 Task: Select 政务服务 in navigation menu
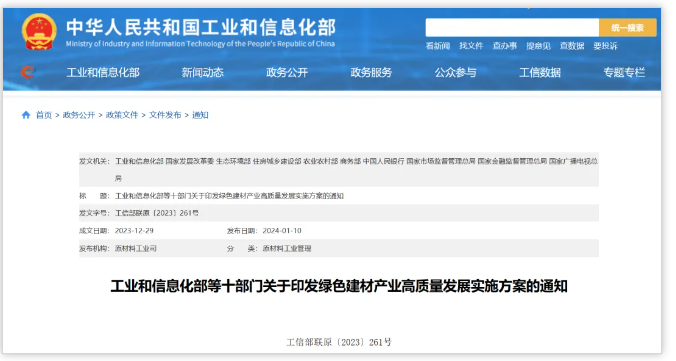(371, 72)
